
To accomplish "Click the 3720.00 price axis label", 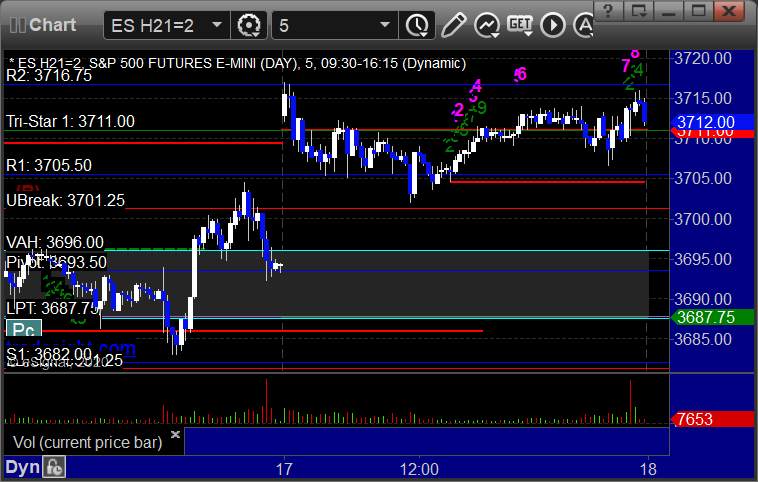I will click(x=703, y=58).
